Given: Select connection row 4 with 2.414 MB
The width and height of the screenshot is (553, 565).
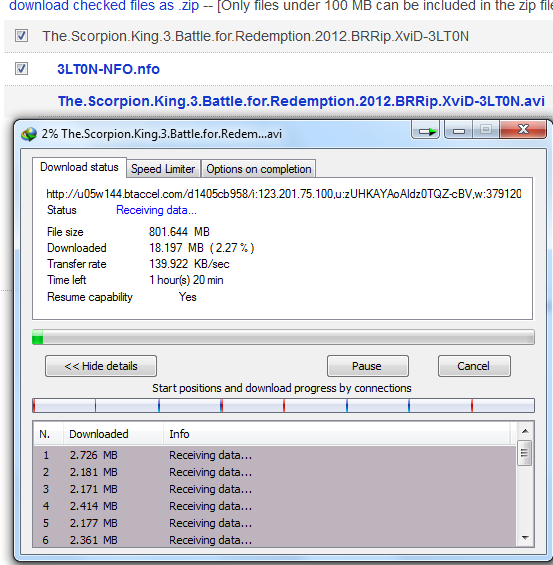Looking at the screenshot, I should [275, 506].
